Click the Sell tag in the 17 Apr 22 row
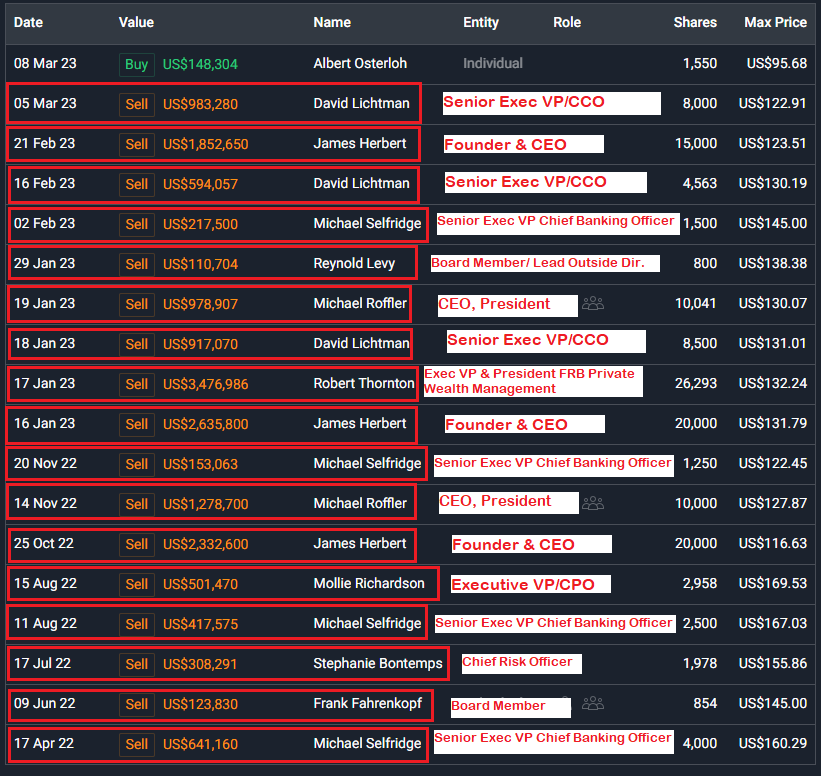 click(137, 744)
